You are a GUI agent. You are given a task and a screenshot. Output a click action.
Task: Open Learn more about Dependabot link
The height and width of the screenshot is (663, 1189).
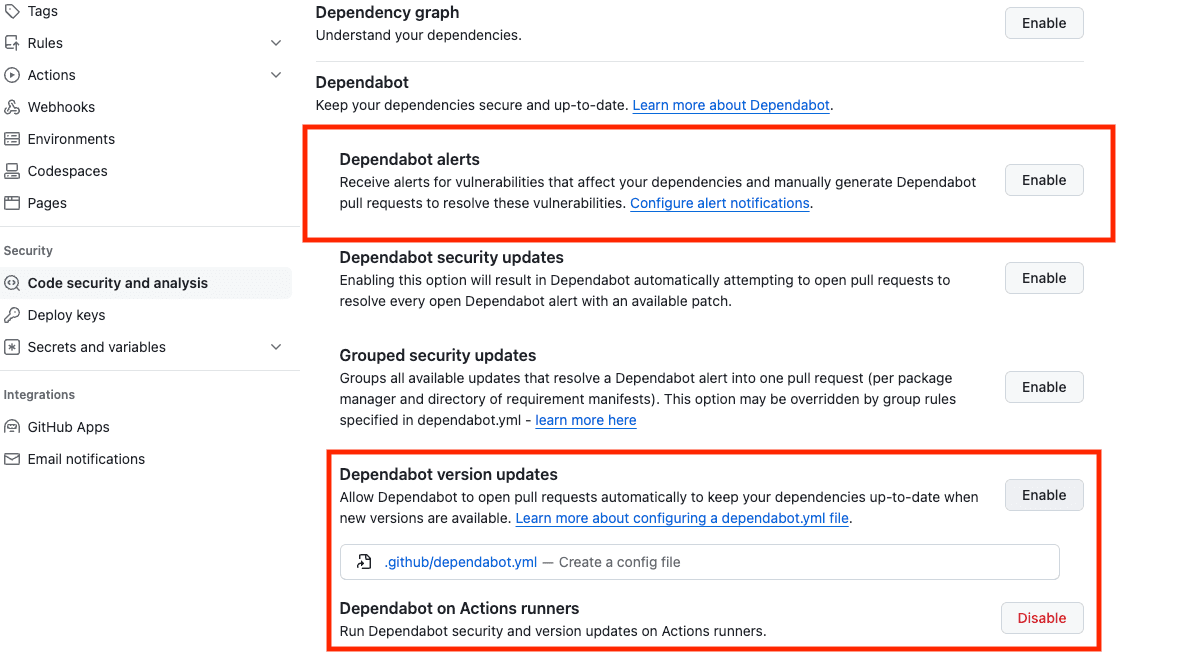point(731,105)
